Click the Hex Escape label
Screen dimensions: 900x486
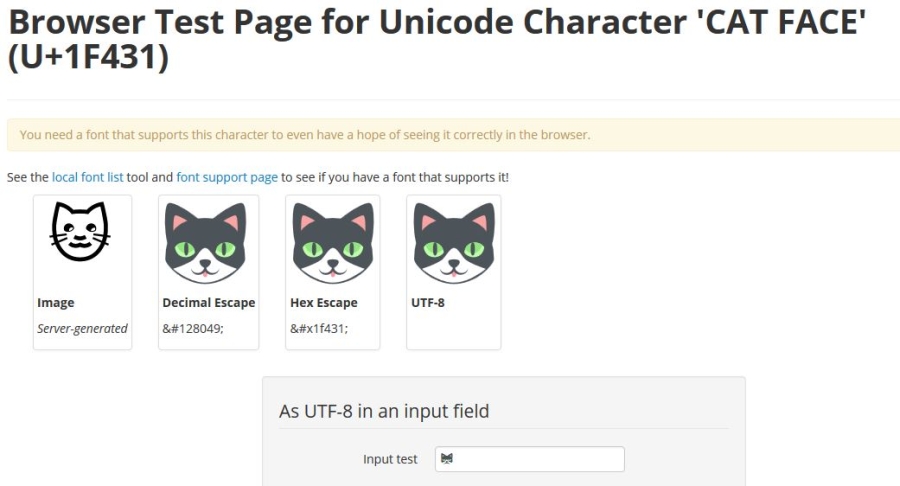click(323, 303)
